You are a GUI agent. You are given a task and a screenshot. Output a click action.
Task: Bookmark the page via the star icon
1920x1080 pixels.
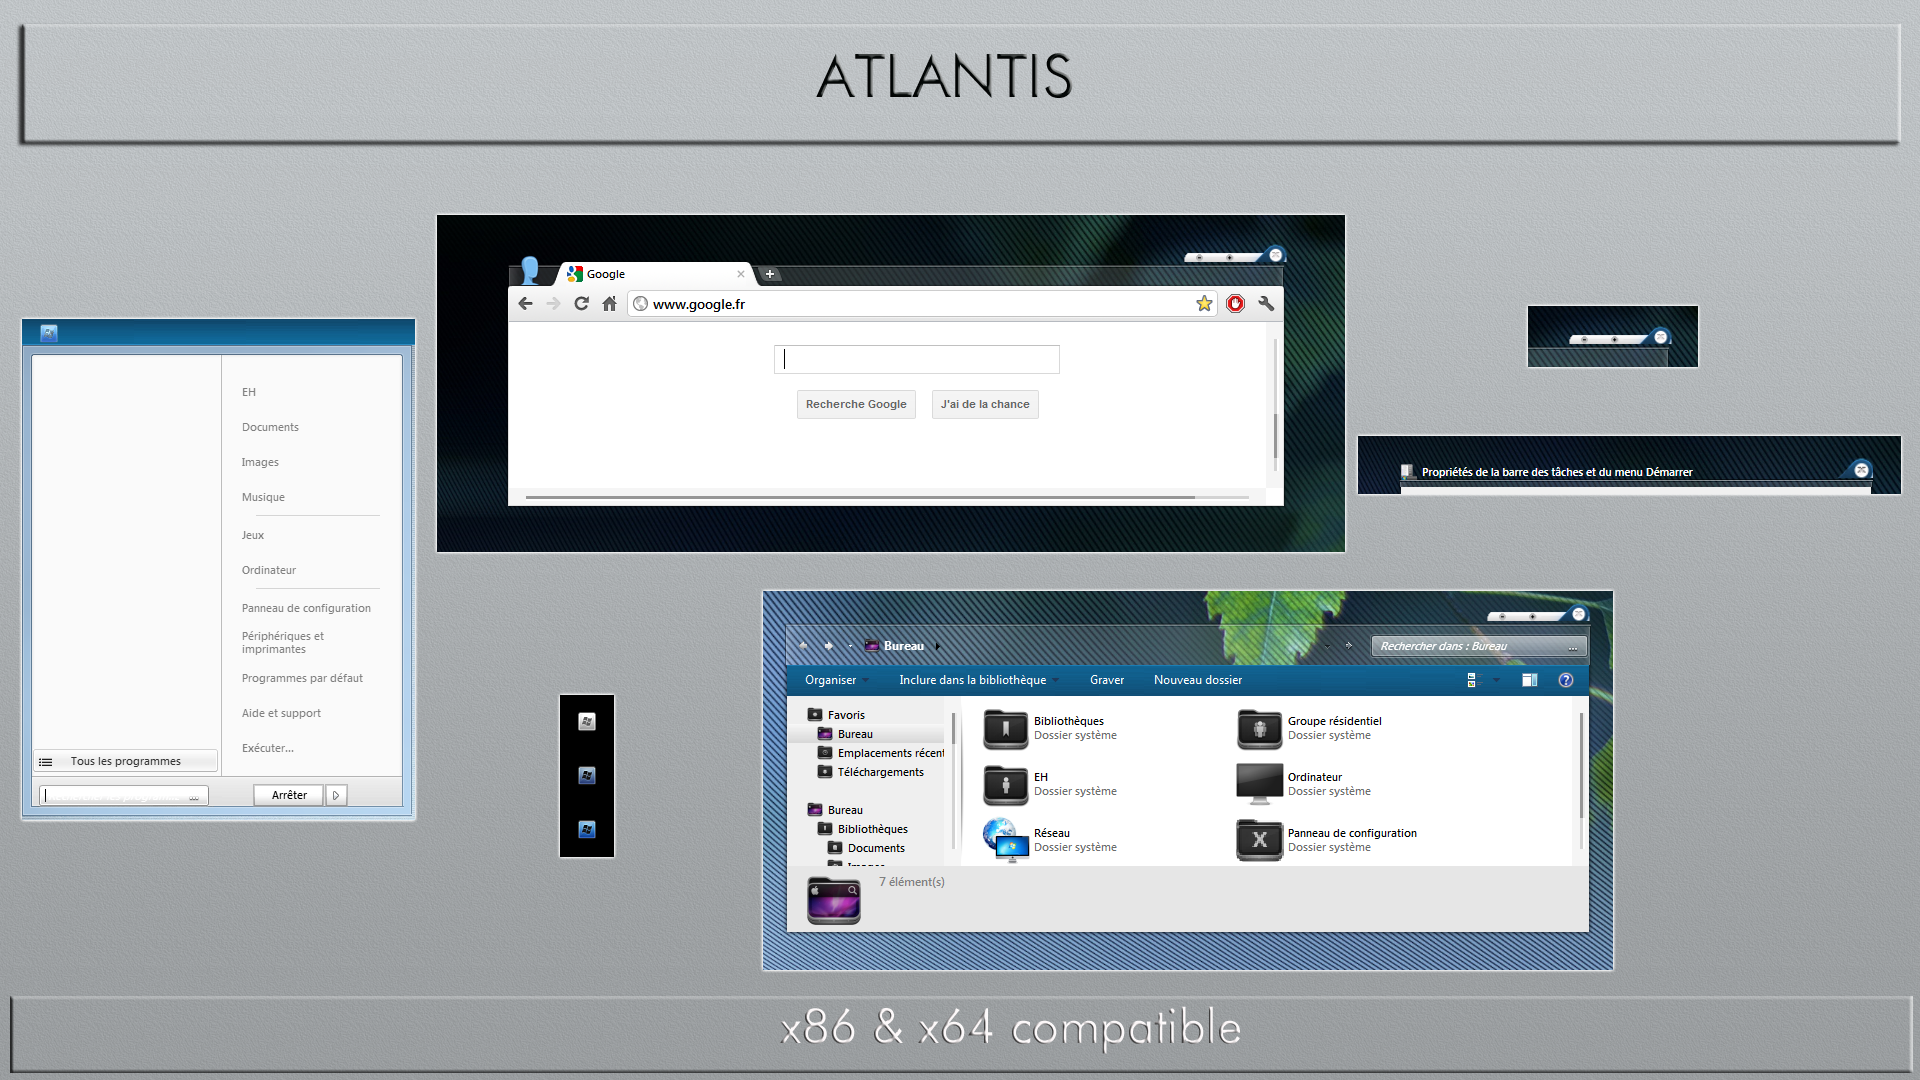(1204, 303)
